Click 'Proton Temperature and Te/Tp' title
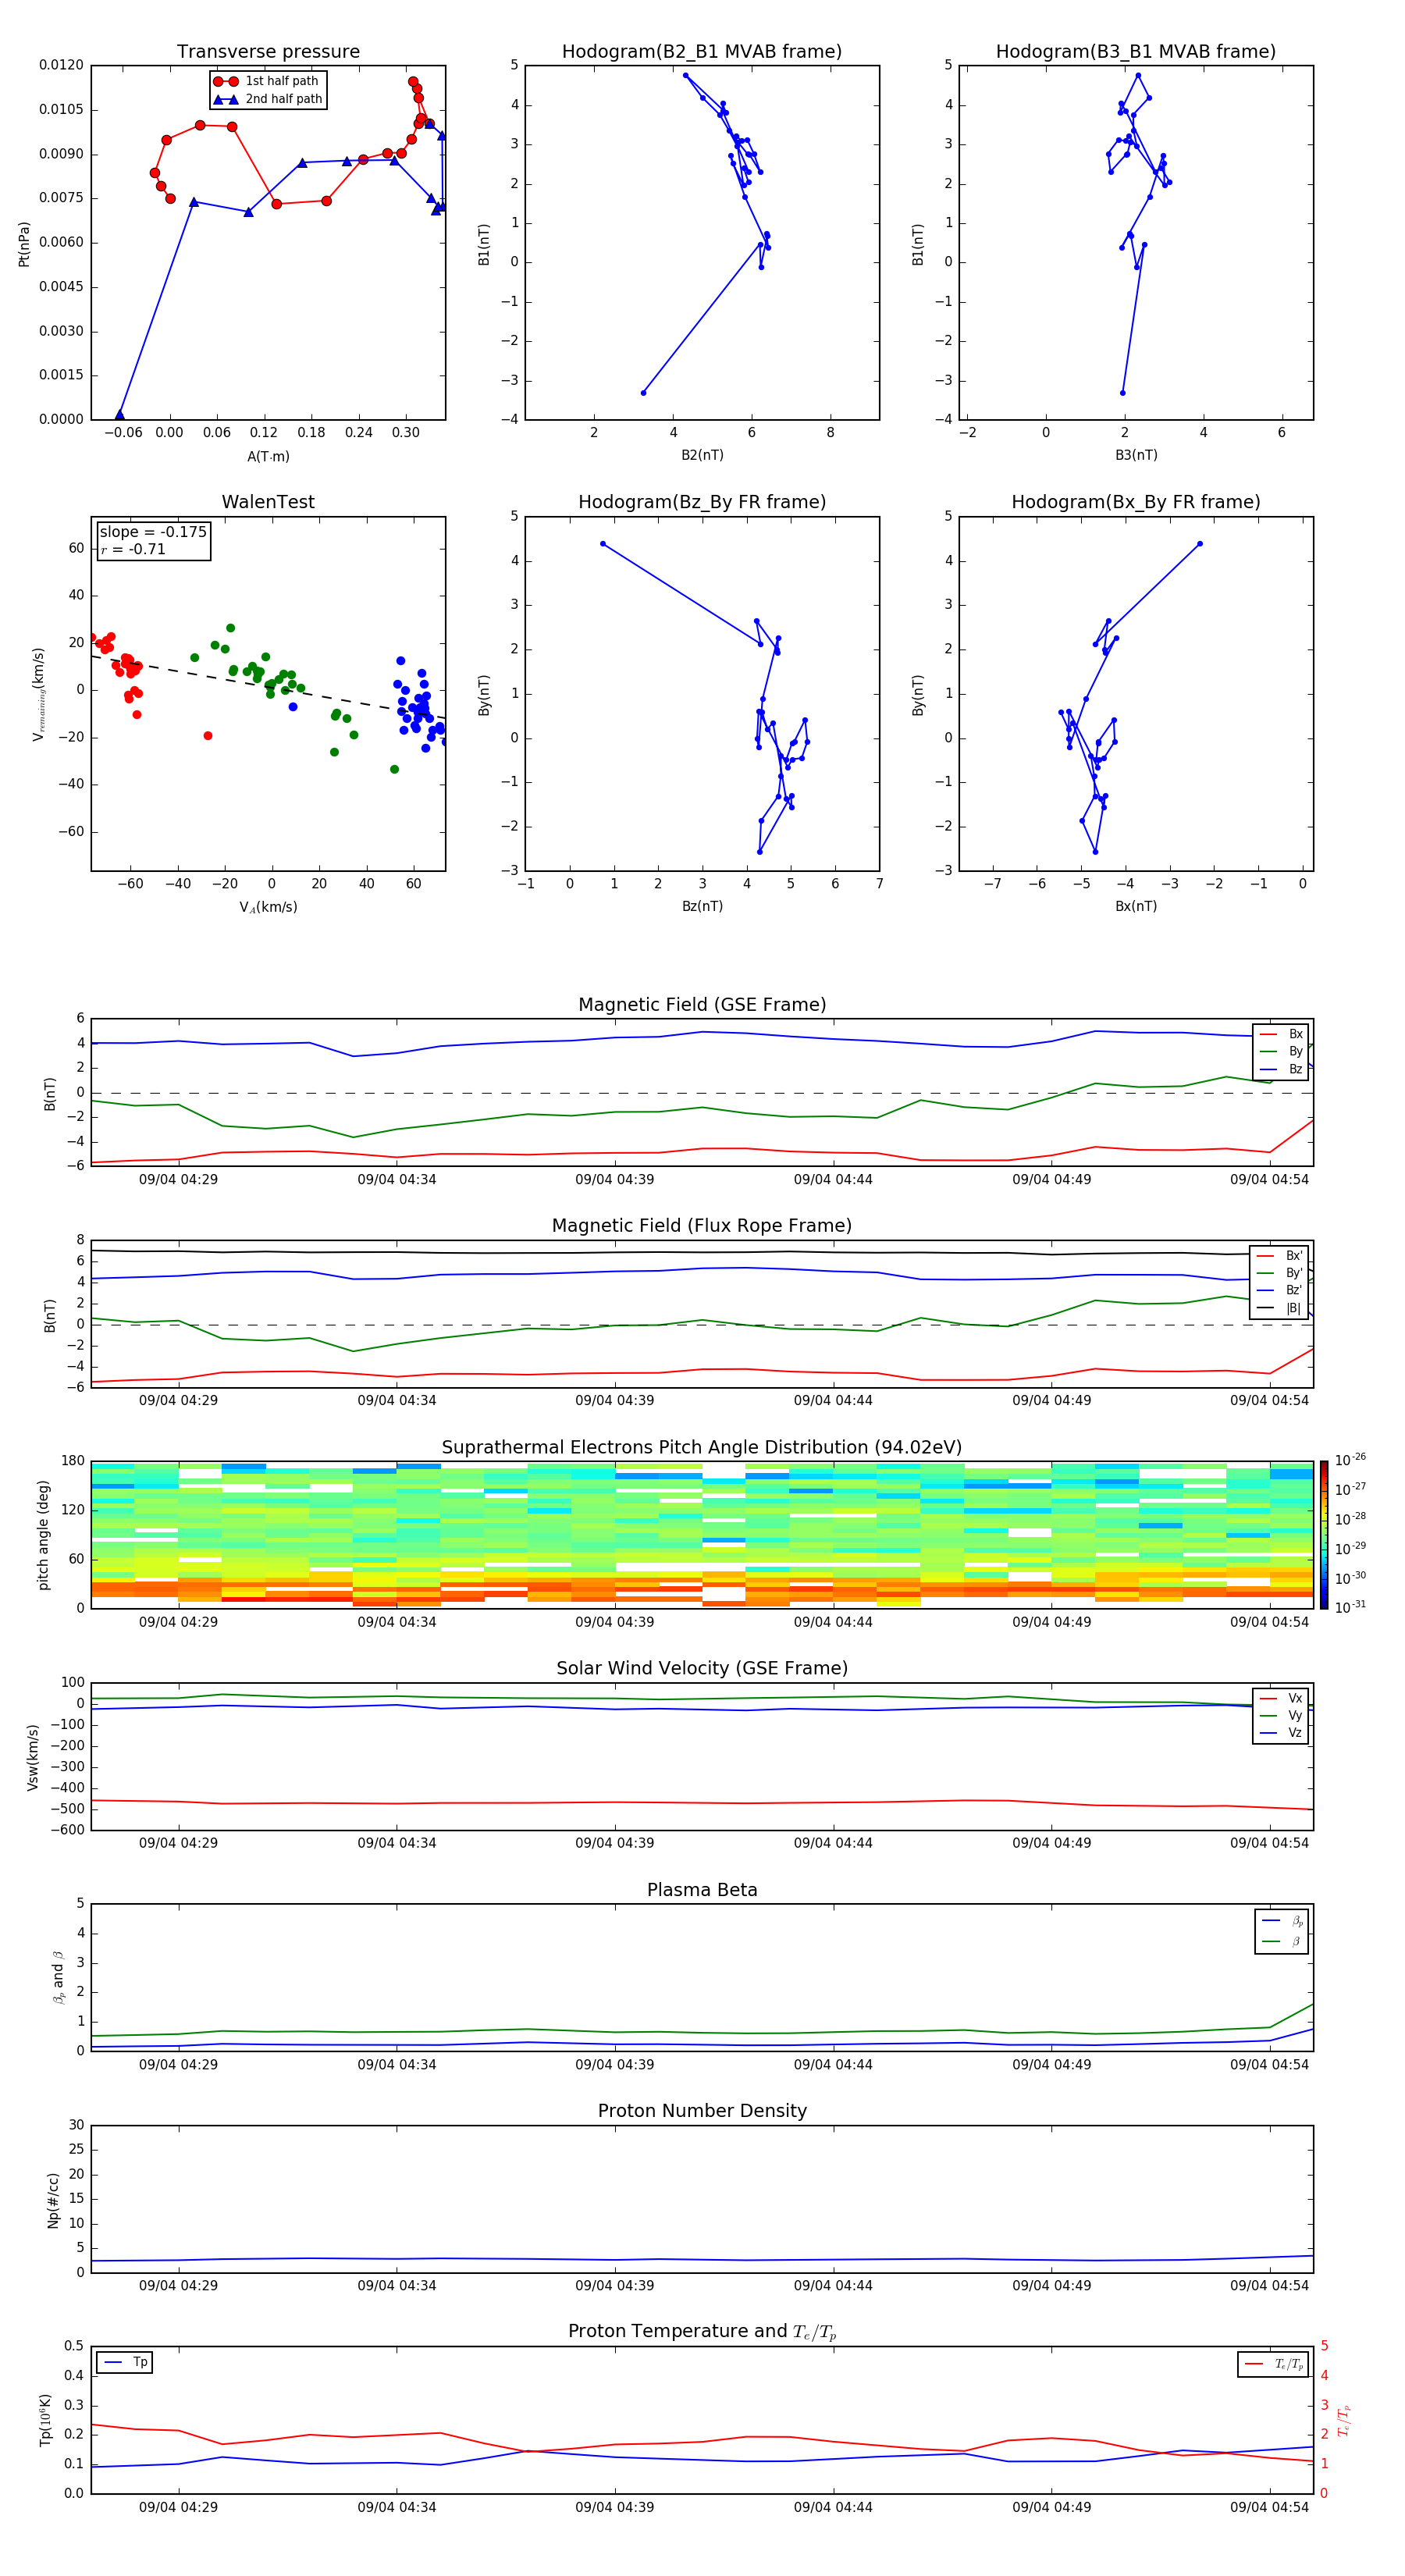 [702, 2332]
